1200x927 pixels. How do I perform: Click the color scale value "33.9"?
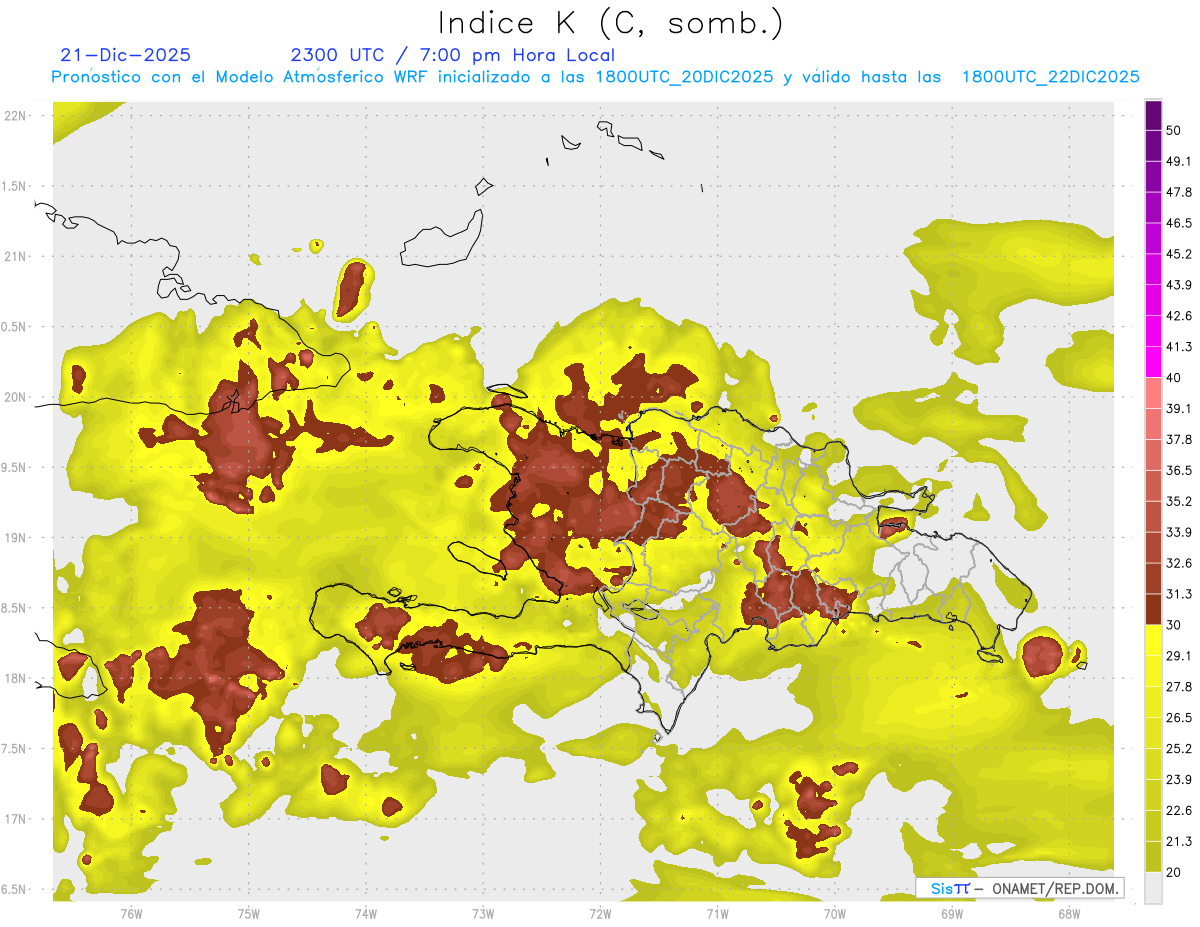click(x=1179, y=532)
